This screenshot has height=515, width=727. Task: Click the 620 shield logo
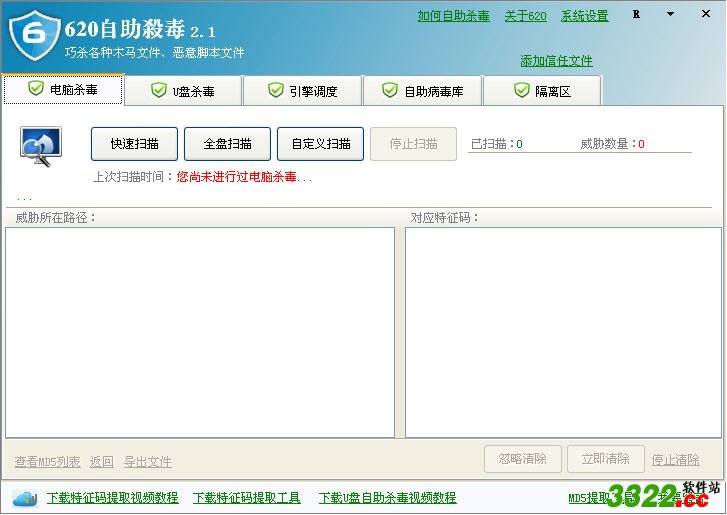click(x=35, y=35)
